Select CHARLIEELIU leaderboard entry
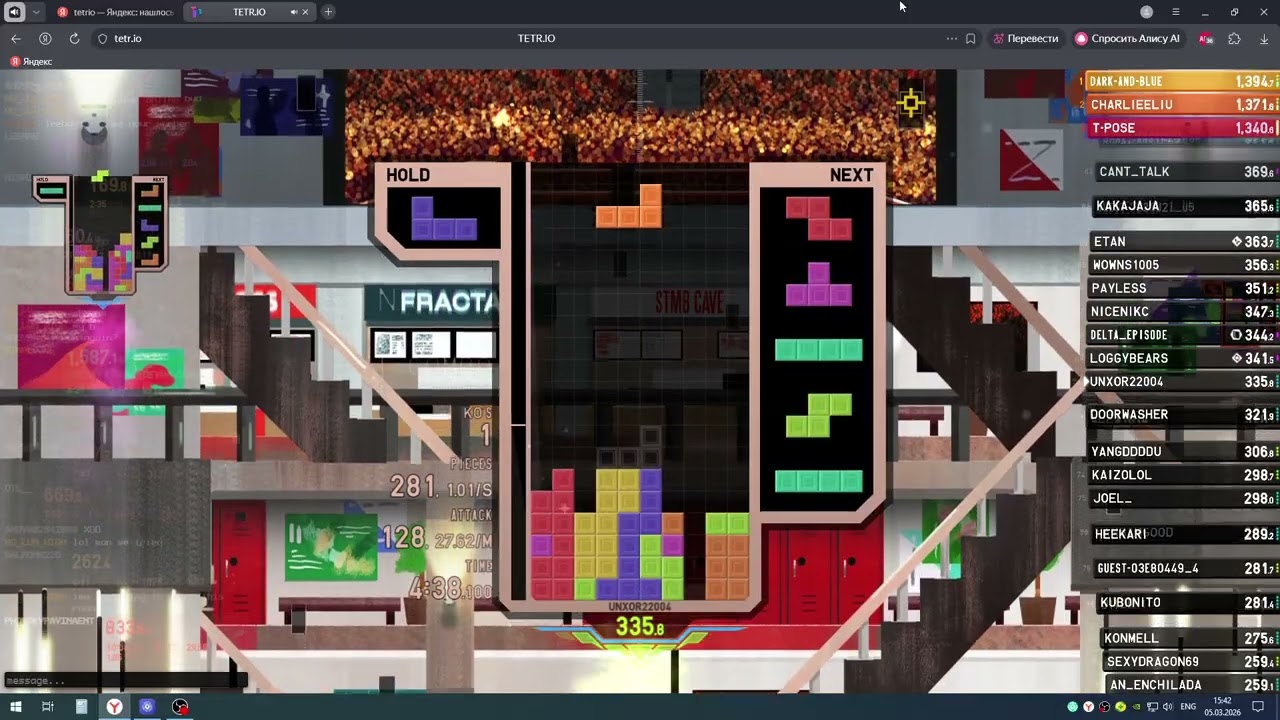Screen dimensions: 1280x720 pyautogui.click(x=1181, y=104)
